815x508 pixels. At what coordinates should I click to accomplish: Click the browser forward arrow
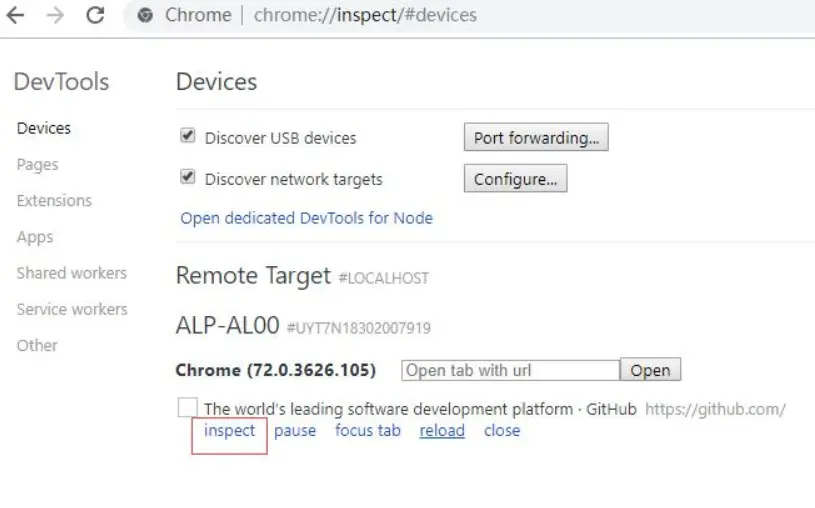click(x=55, y=15)
